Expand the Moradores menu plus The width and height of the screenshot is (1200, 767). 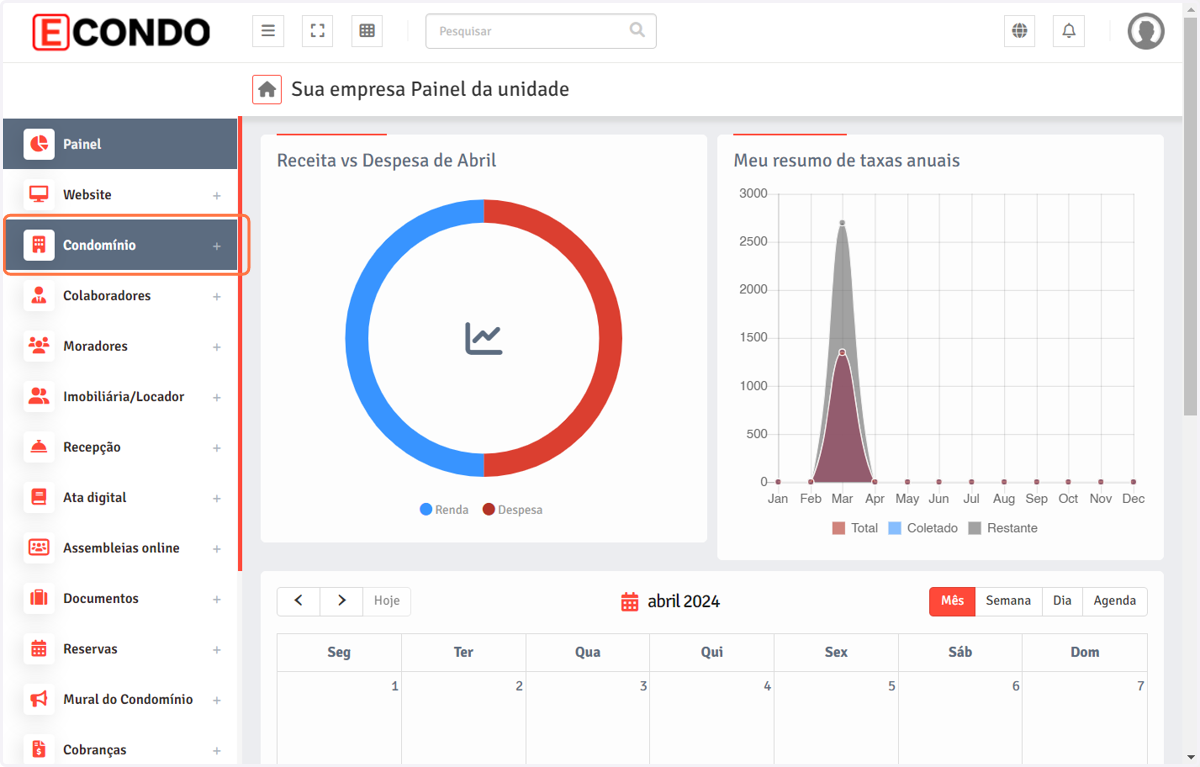coord(217,347)
